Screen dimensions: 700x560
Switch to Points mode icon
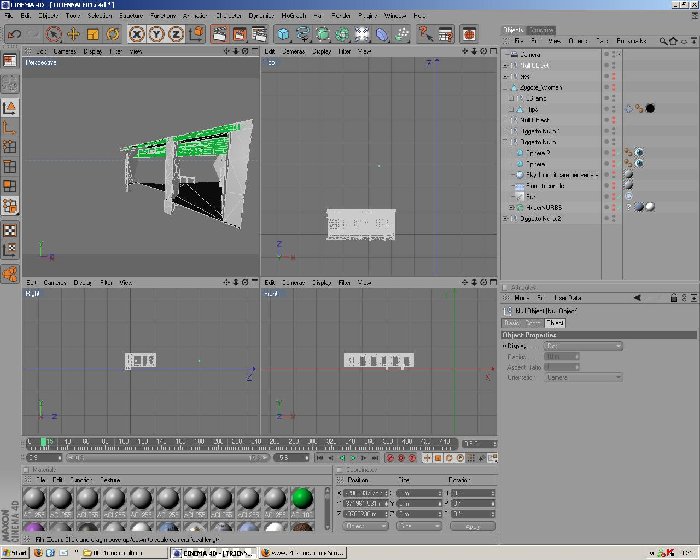point(10,147)
